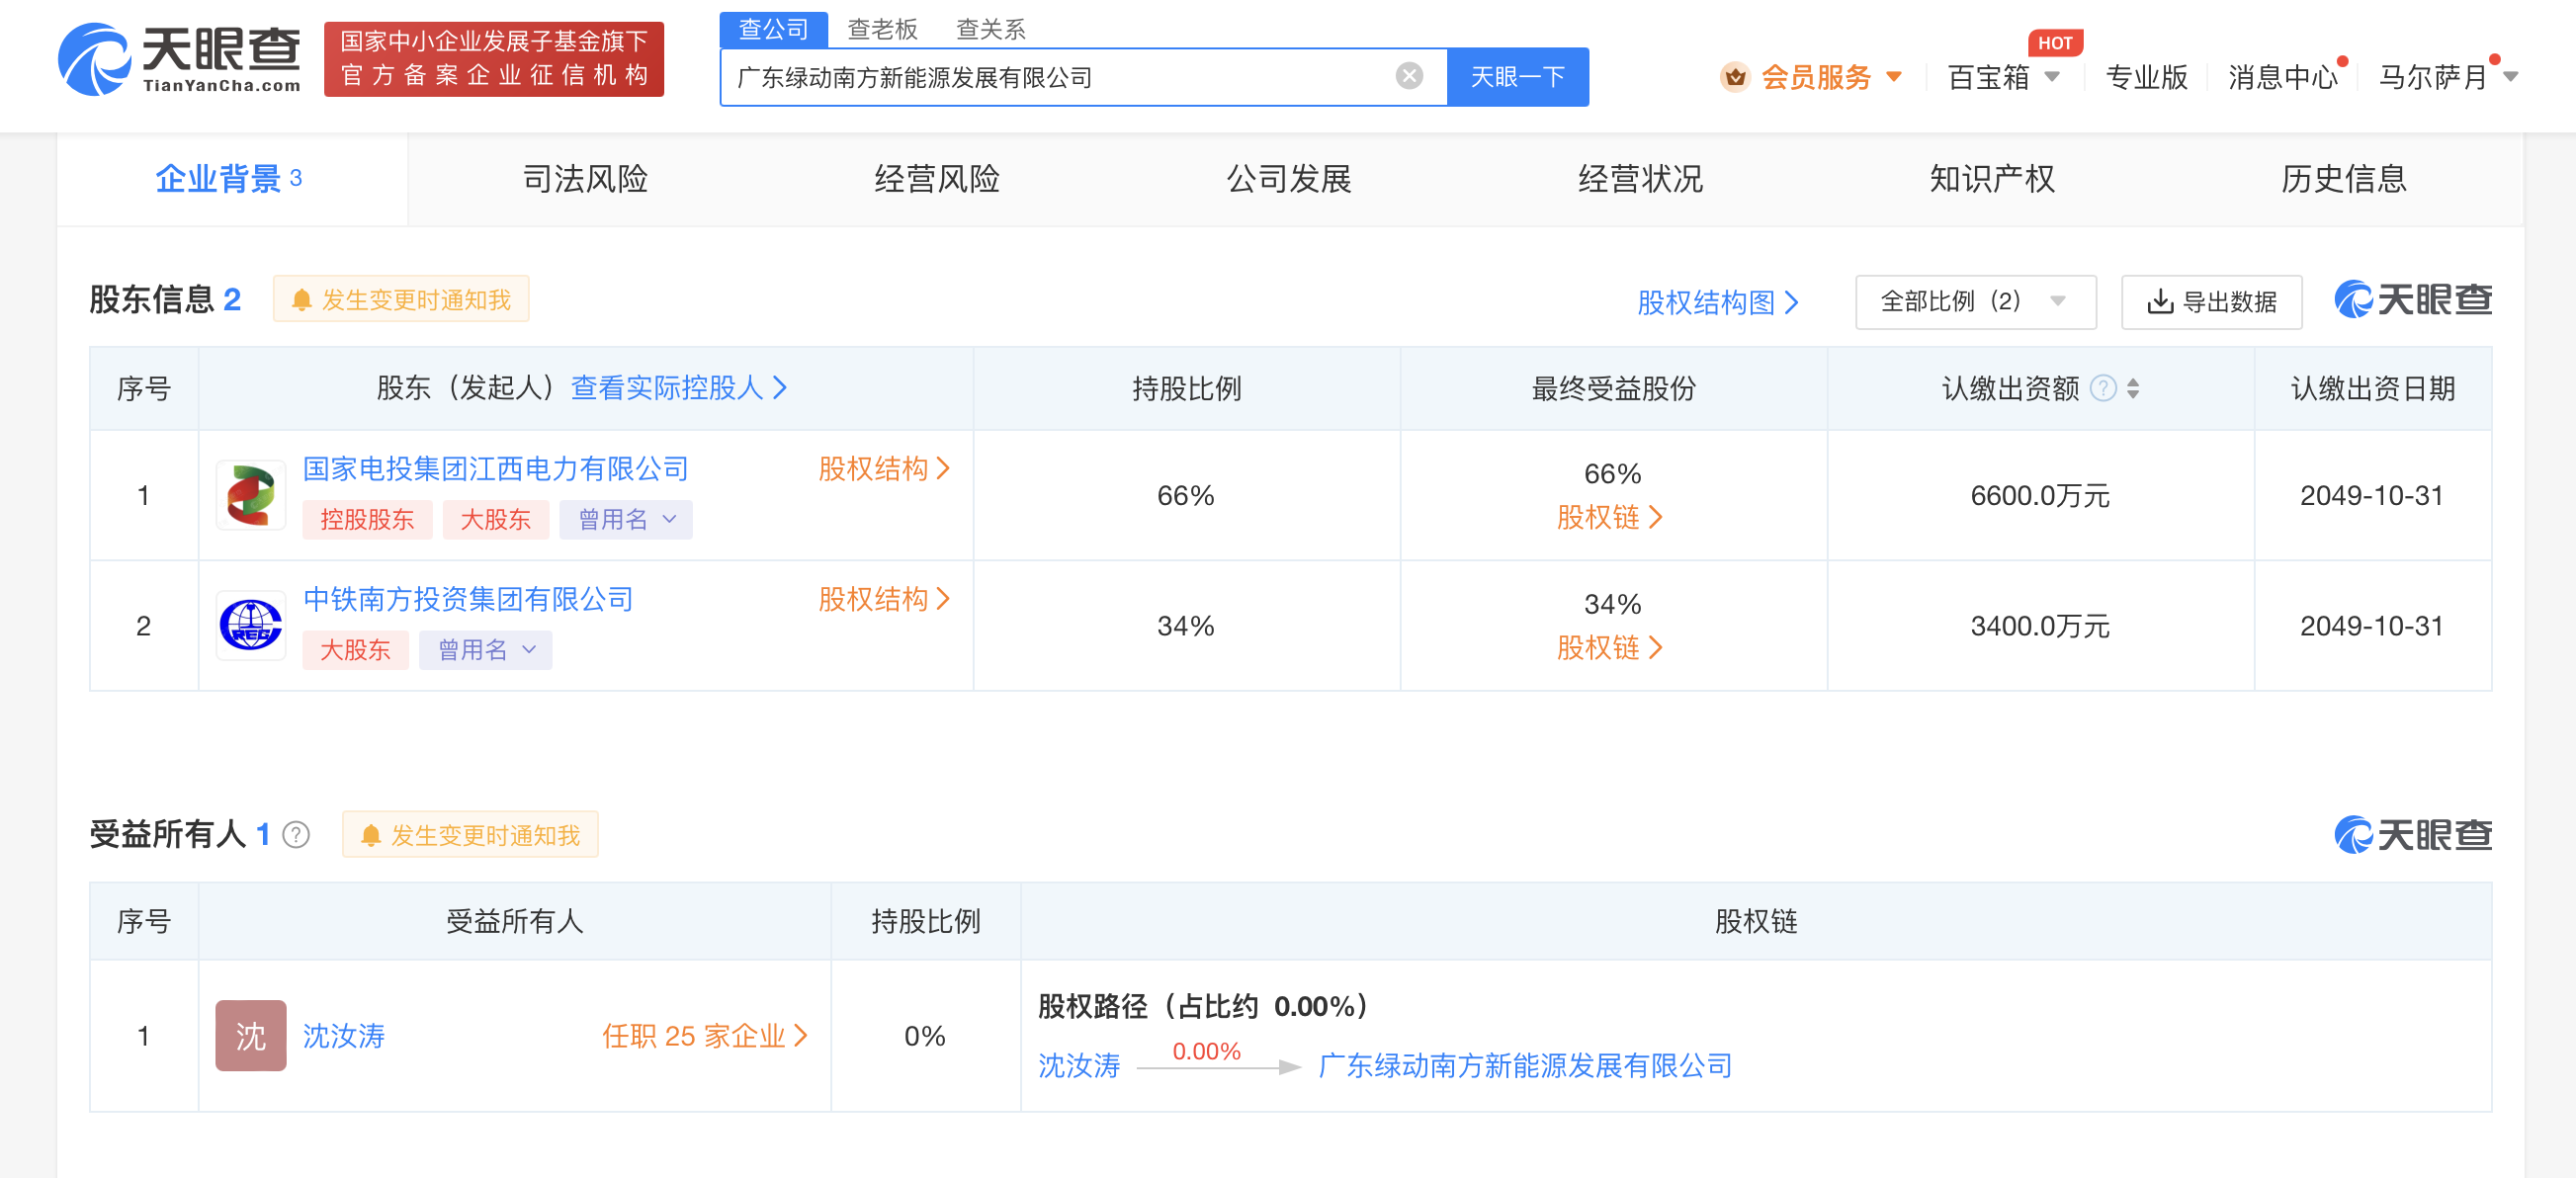2576x1178 pixels.
Task: Open the 中铁南方投资集团 company logo
Action: [x=251, y=625]
